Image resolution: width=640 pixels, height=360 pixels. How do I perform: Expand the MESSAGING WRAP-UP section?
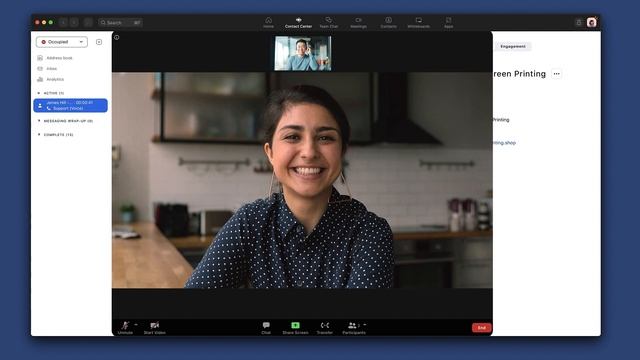click(x=39, y=121)
